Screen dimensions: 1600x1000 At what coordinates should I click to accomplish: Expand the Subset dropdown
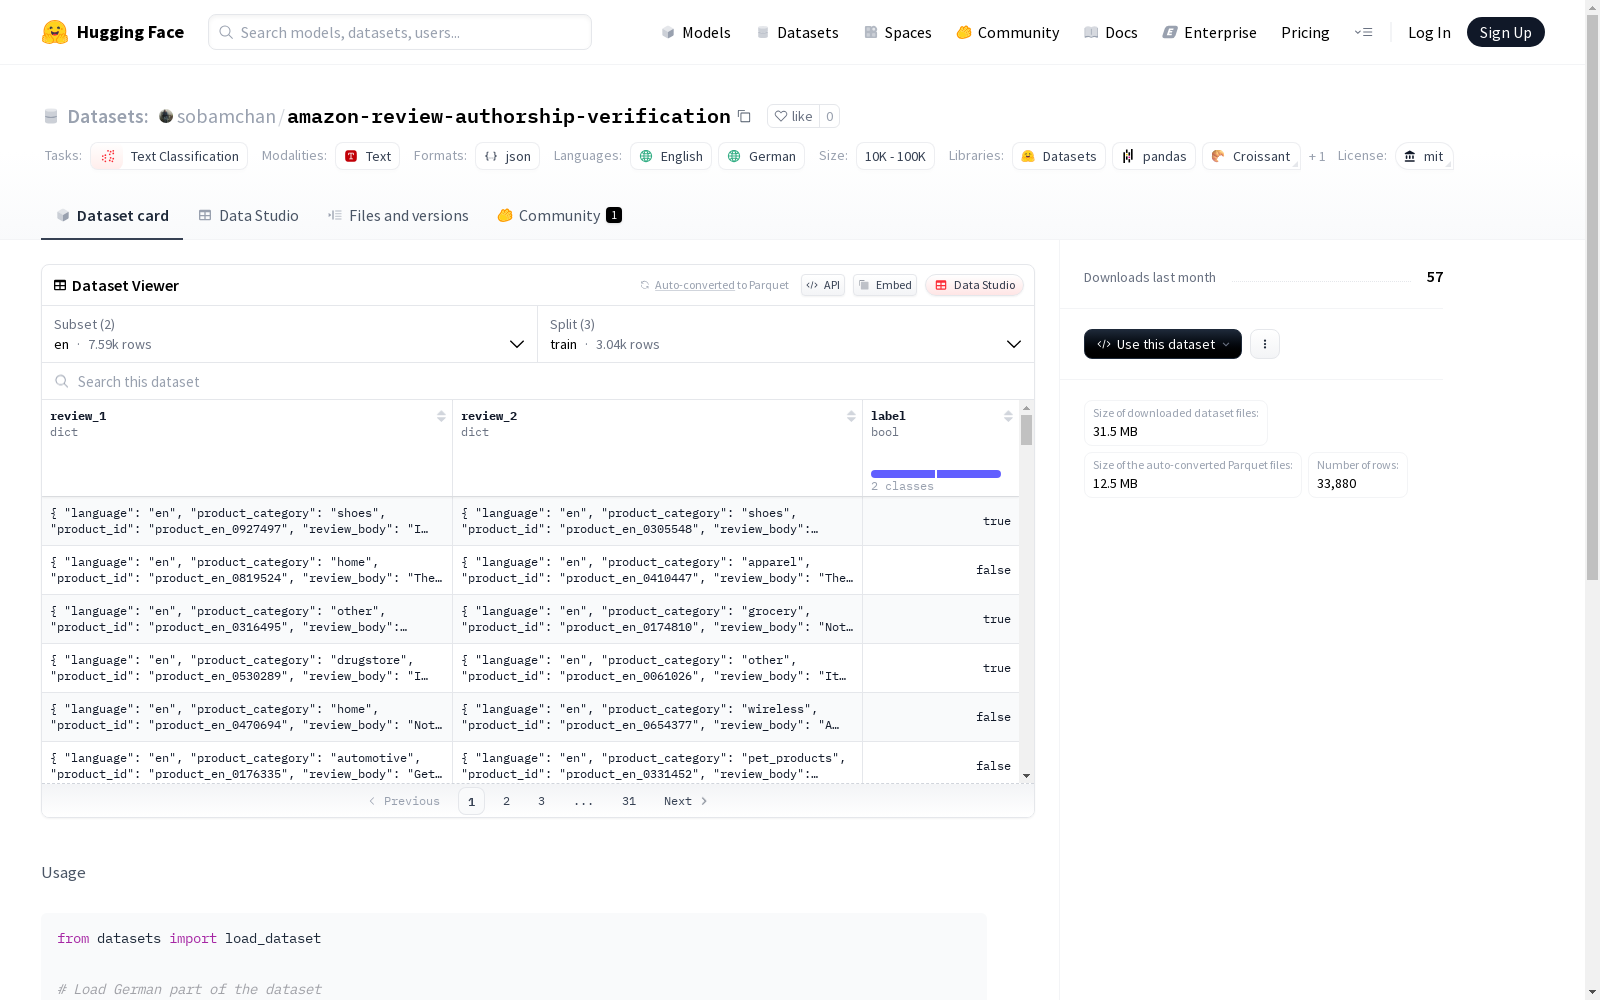[x=290, y=334]
